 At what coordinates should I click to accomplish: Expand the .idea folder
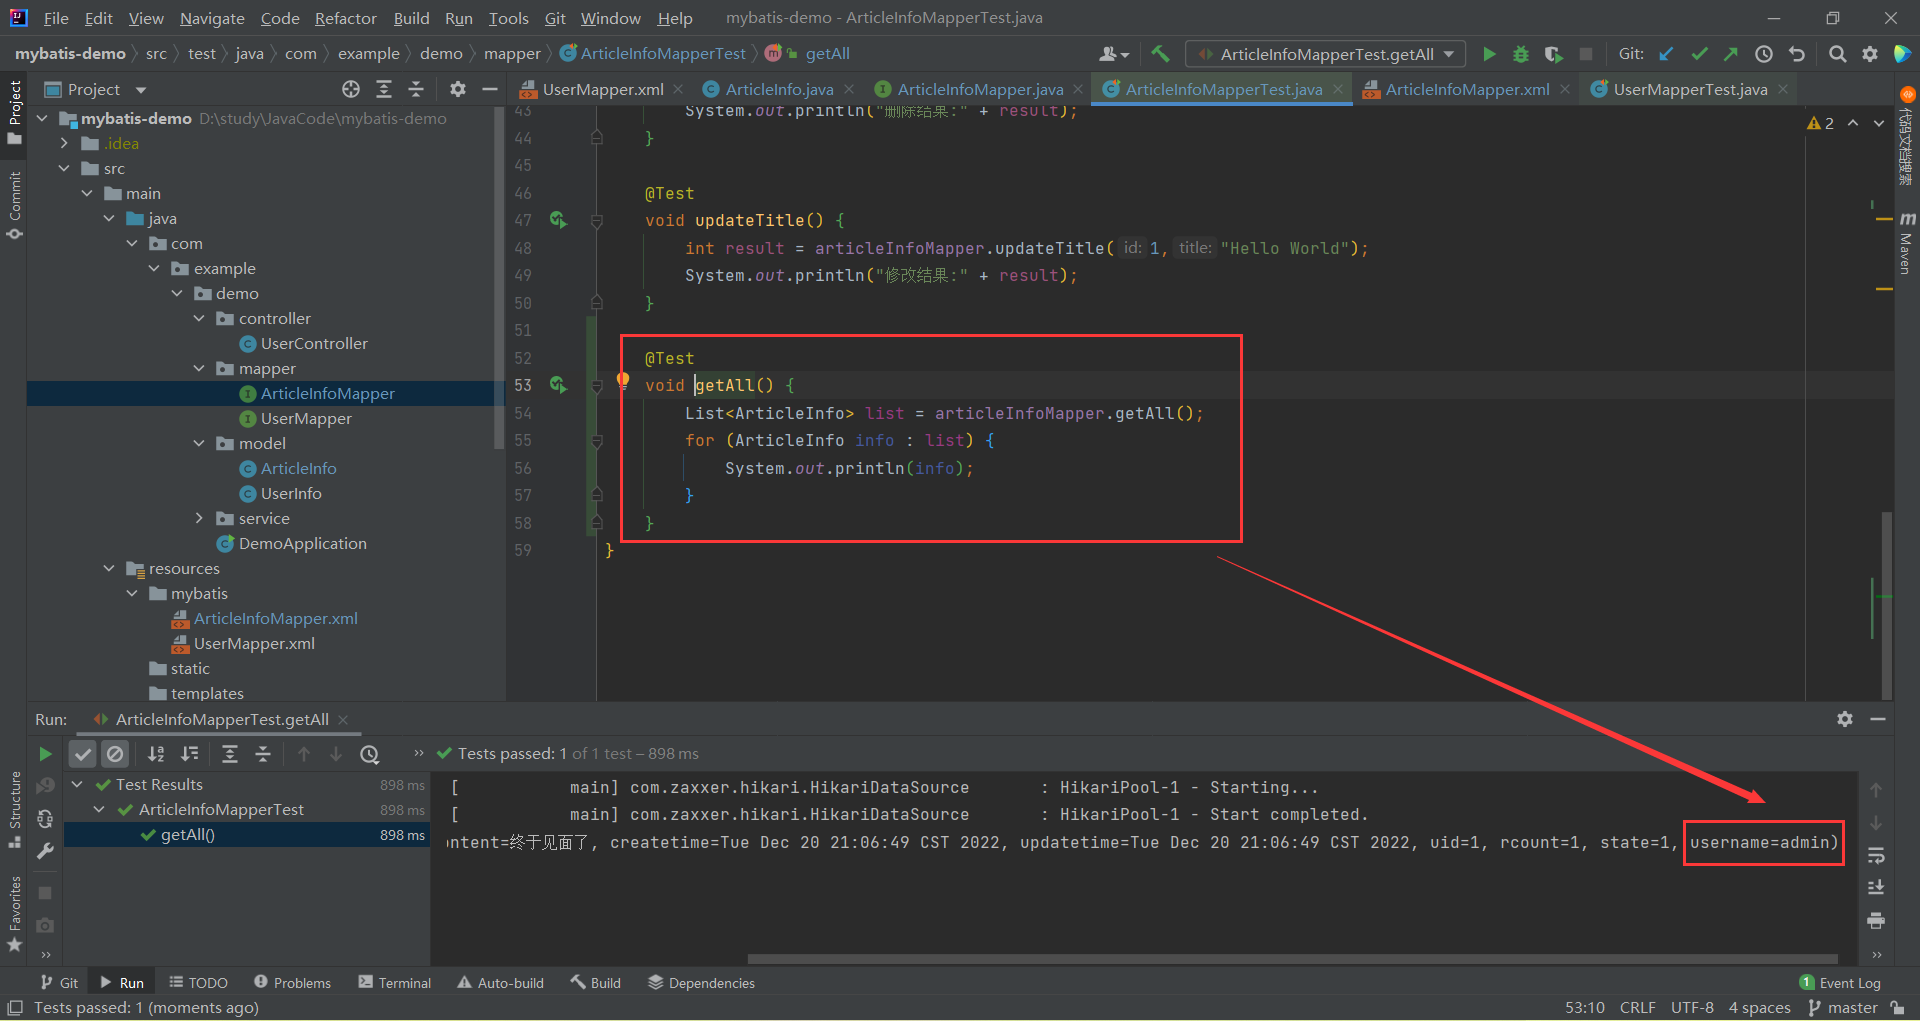point(64,143)
